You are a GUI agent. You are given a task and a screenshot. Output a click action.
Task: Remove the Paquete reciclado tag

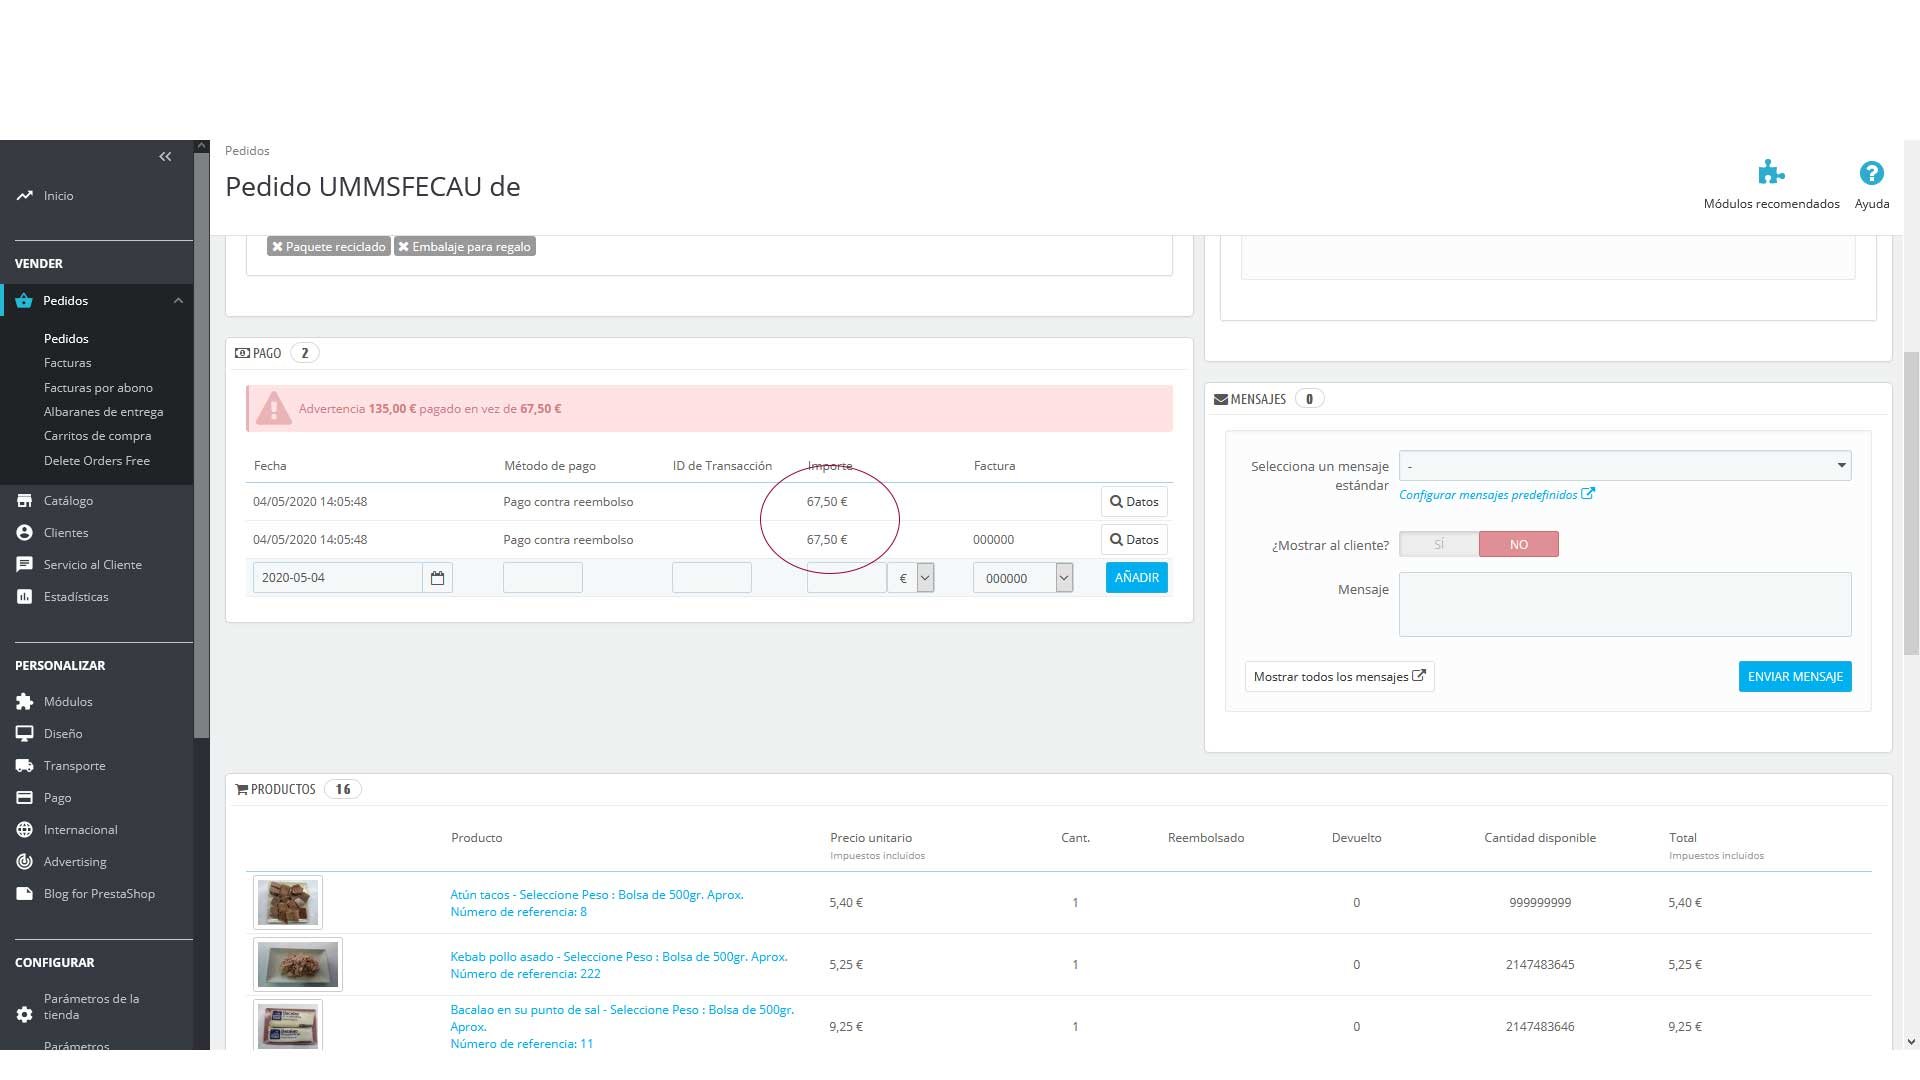point(278,247)
